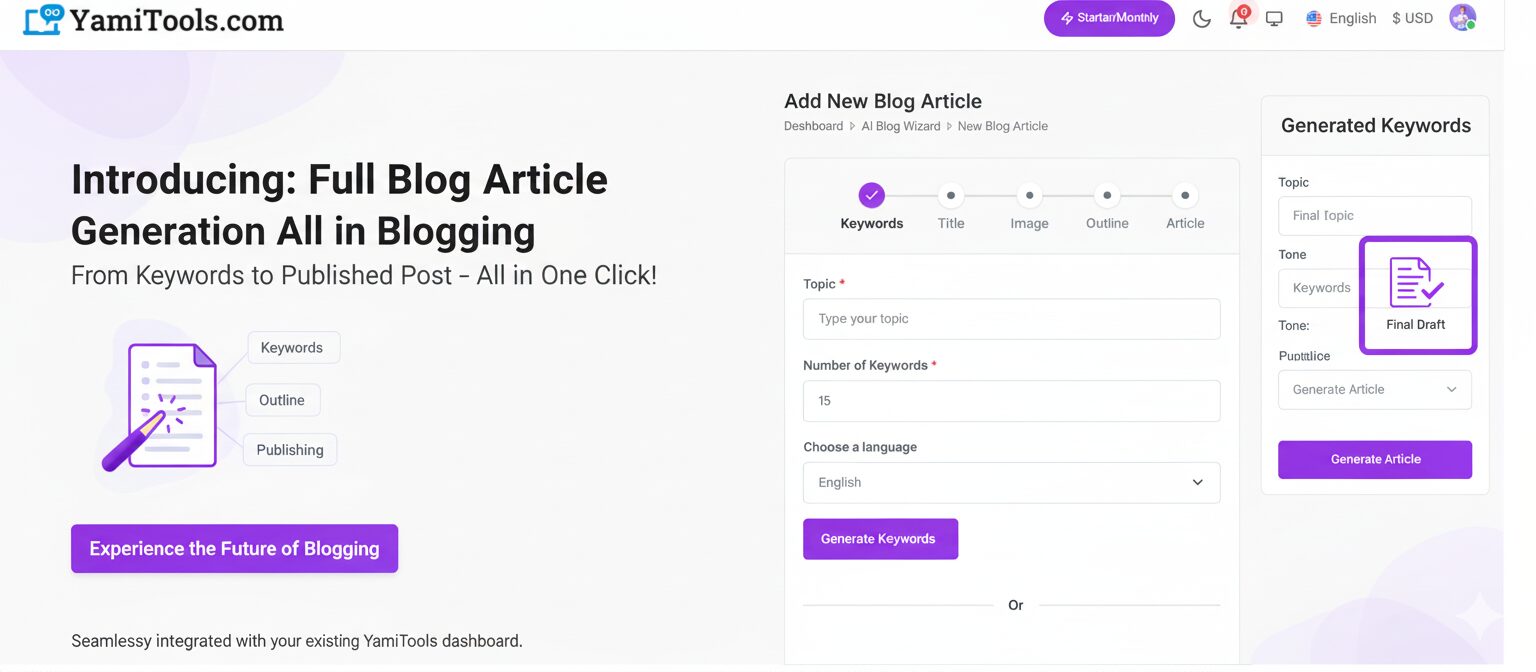The height and width of the screenshot is (672, 1536).
Task: Open the Choose a language dropdown
Action: point(1011,482)
